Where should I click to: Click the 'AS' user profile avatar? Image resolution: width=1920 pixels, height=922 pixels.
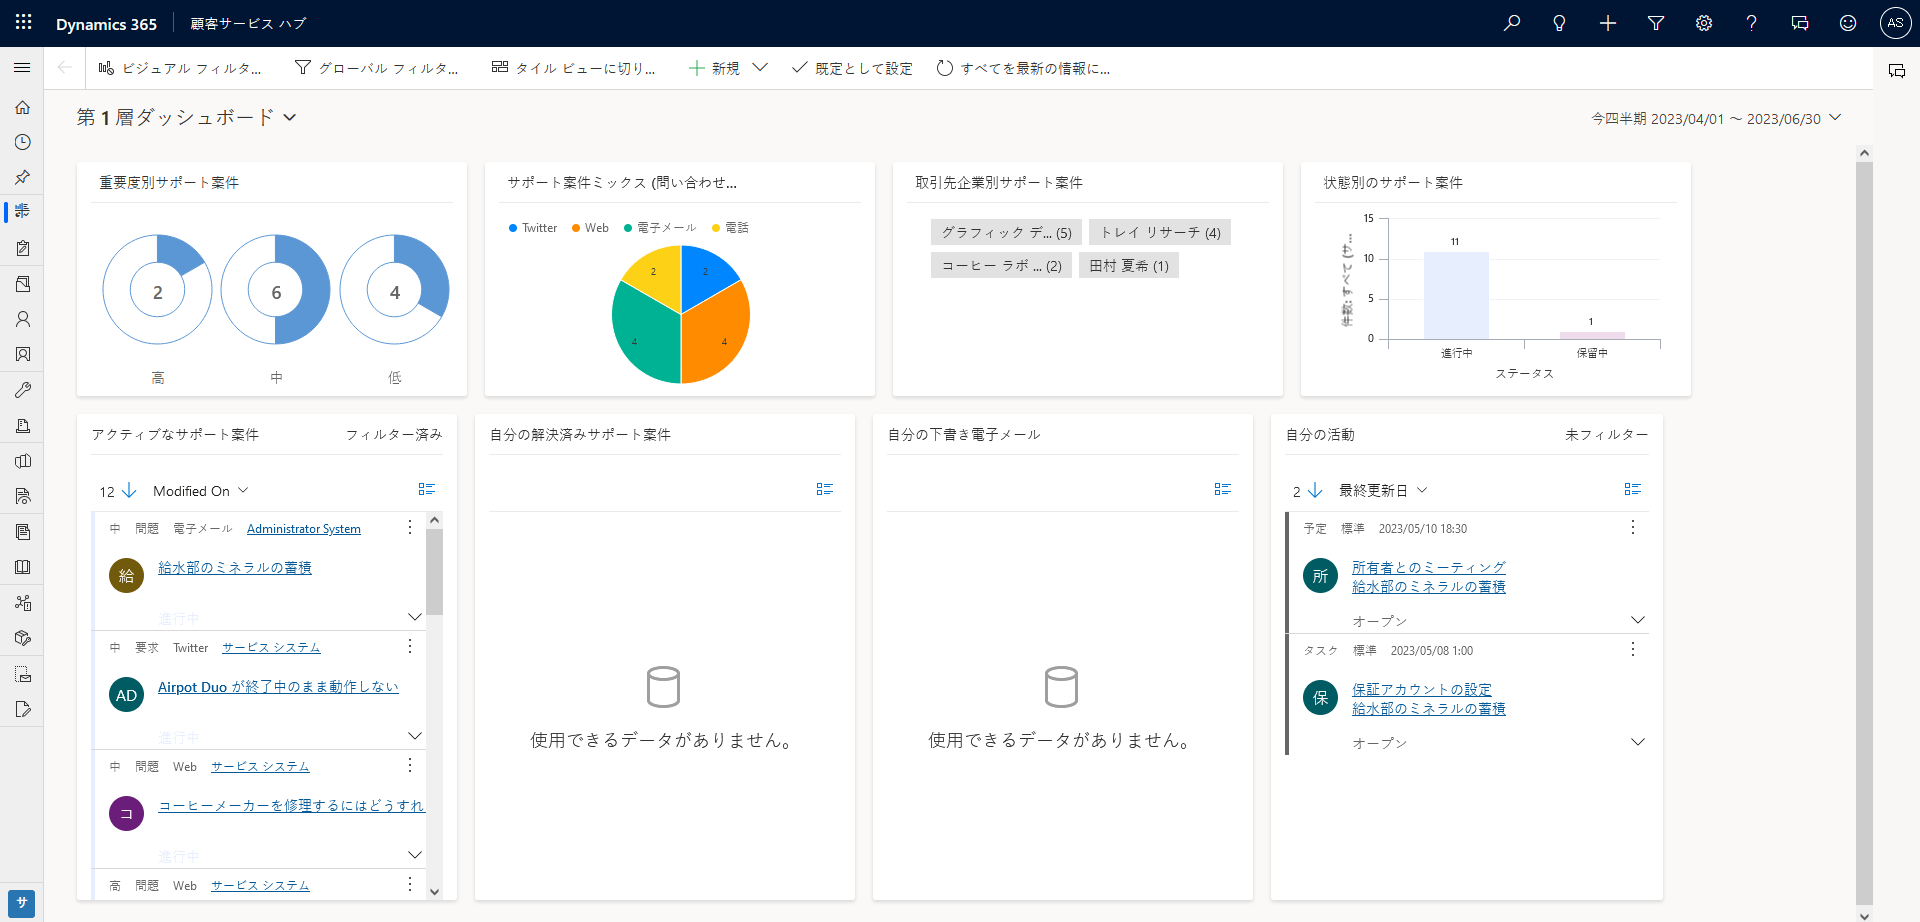[1896, 23]
